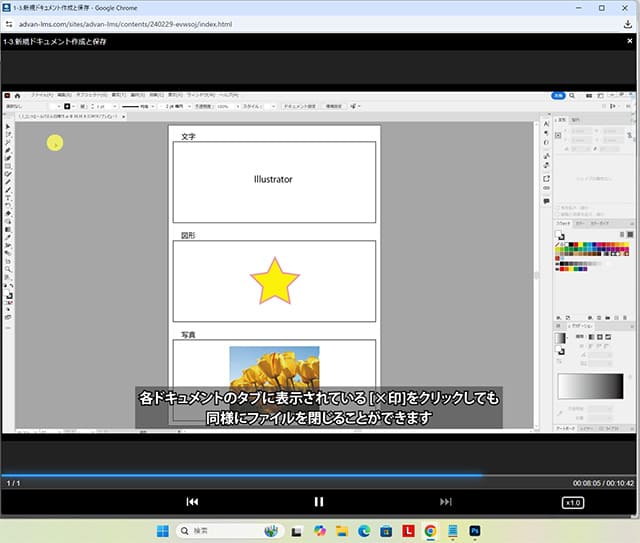The width and height of the screenshot is (640, 543).
Task: Open the Copilot icon on the taskbar
Action: 320,530
